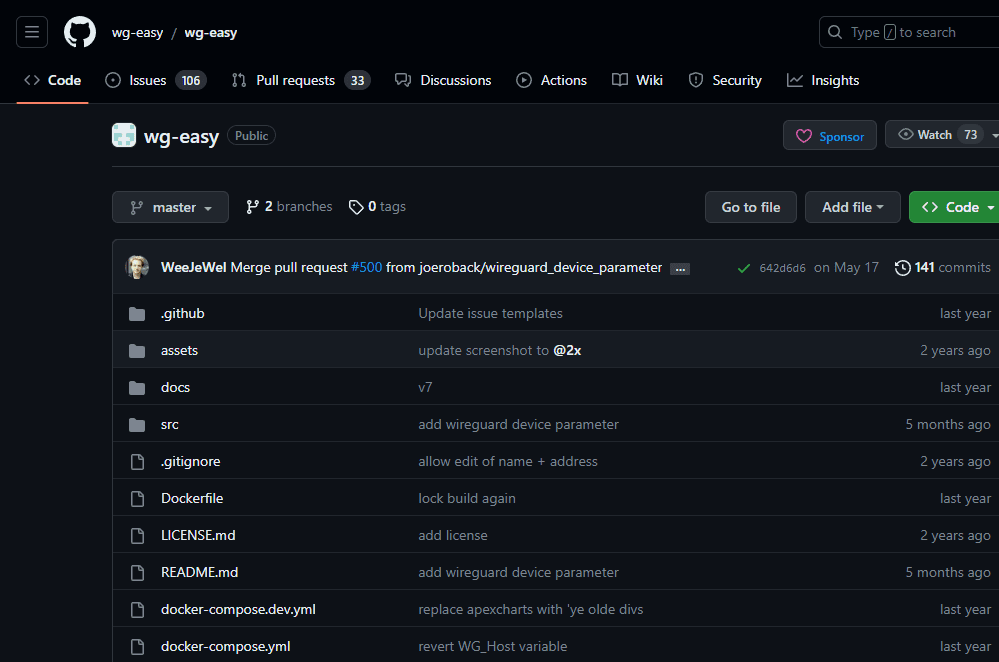Click WeeJeWel's profile avatar
The height and width of the screenshot is (662, 999).
coord(137,268)
